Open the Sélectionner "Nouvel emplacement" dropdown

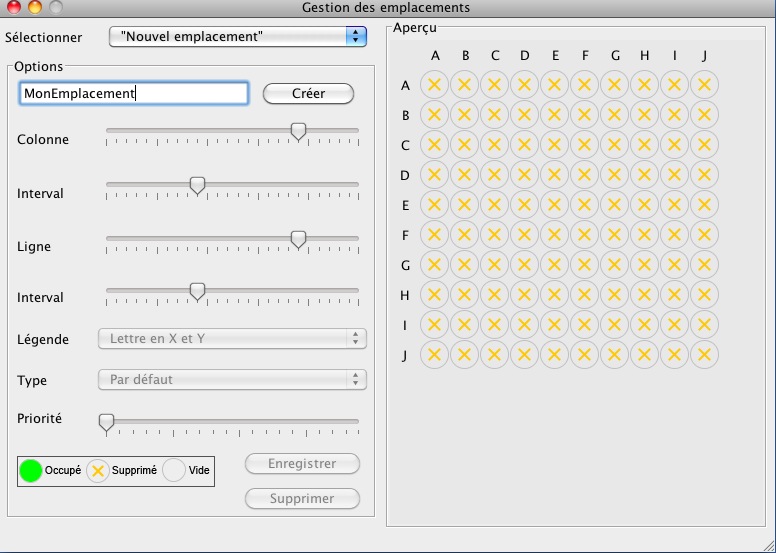pos(238,37)
